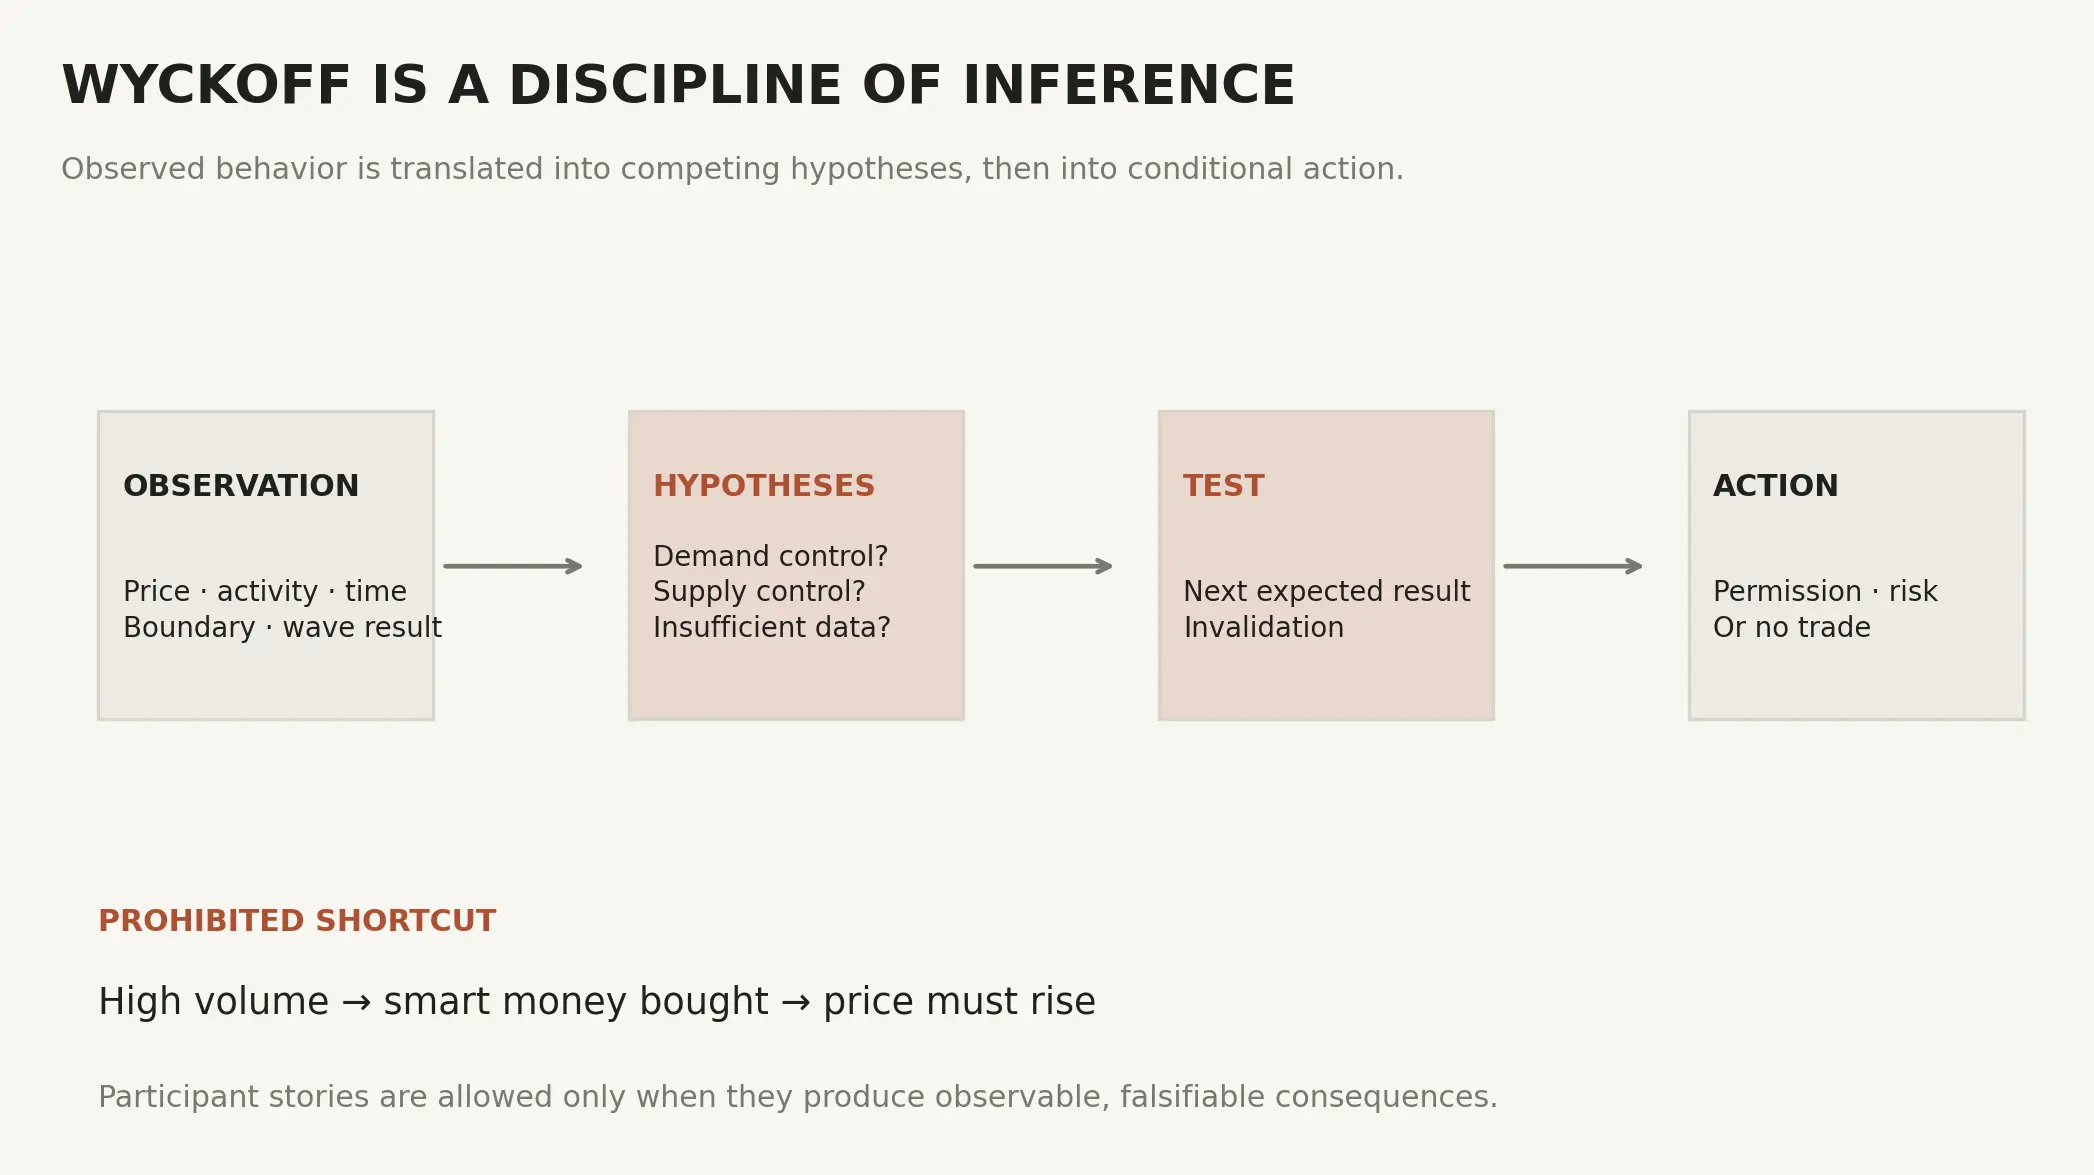Click the arrow between Test and Action
This screenshot has width=2094, height=1175.
(1573, 566)
